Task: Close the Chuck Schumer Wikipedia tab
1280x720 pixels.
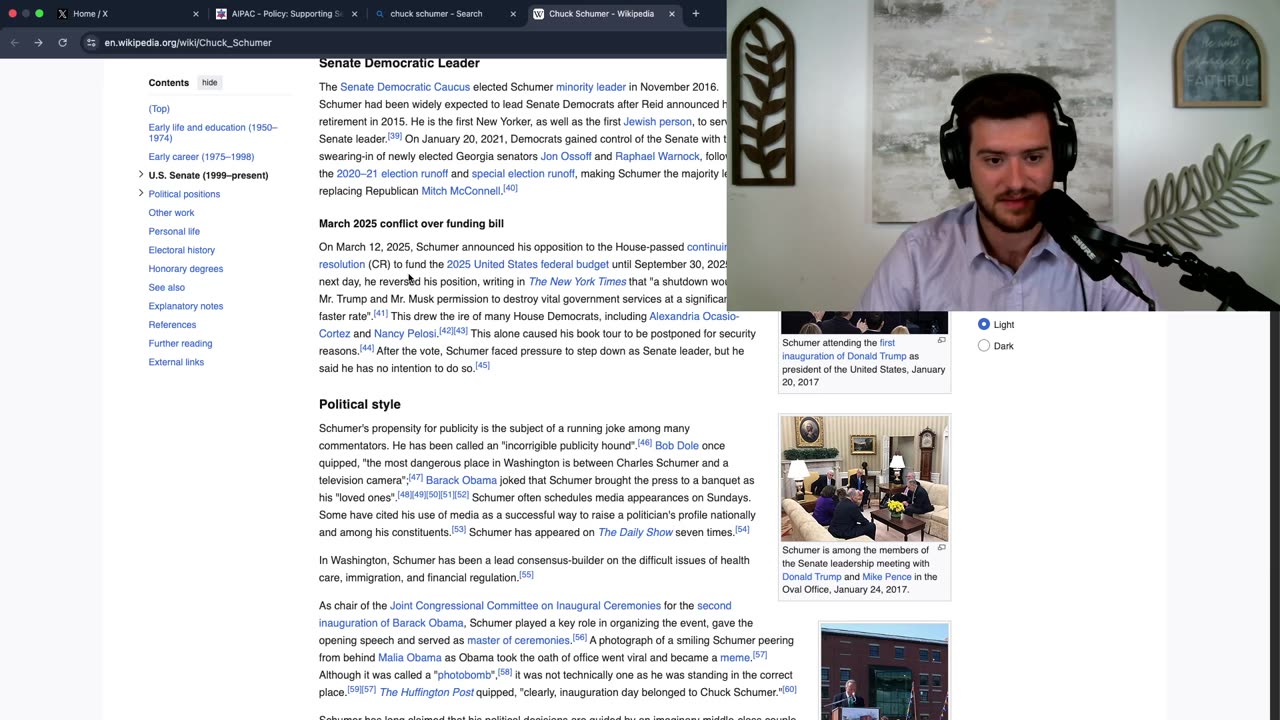Action: pos(672,14)
